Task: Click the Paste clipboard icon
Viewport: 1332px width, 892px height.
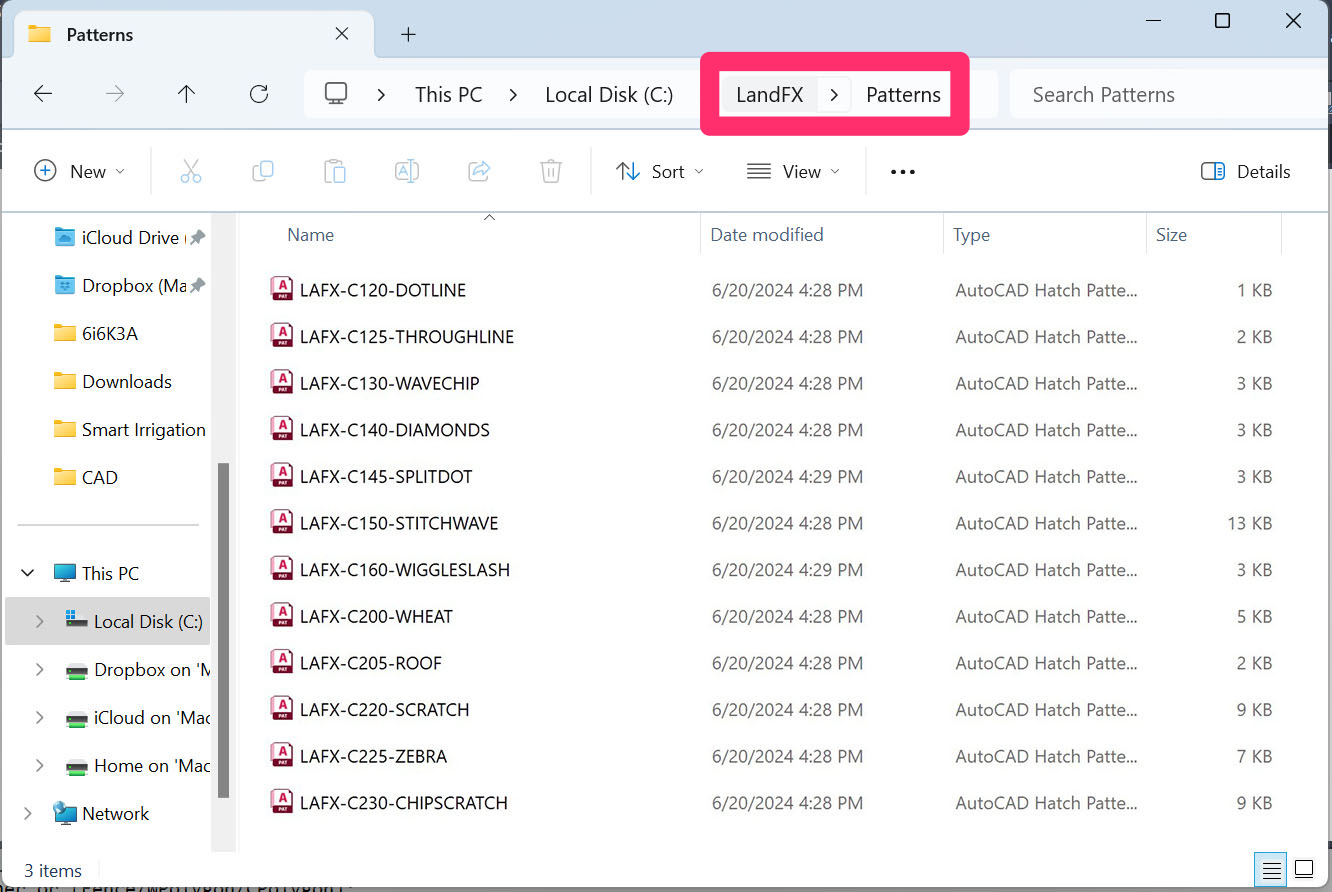Action: coord(335,171)
